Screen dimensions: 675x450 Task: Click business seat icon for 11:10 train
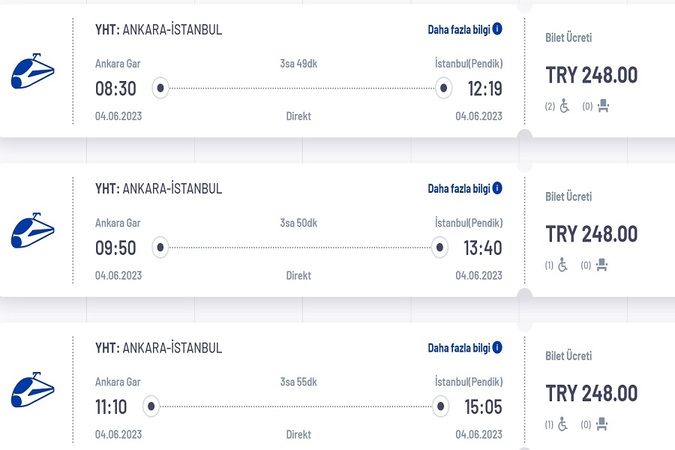[x=602, y=424]
